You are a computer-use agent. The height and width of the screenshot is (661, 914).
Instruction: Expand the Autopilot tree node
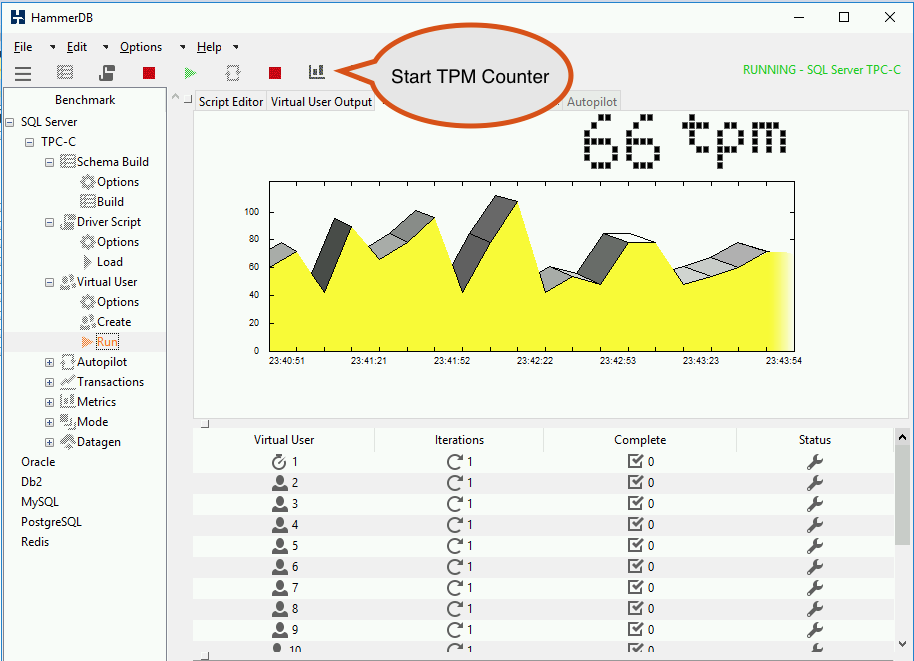[x=50, y=363]
